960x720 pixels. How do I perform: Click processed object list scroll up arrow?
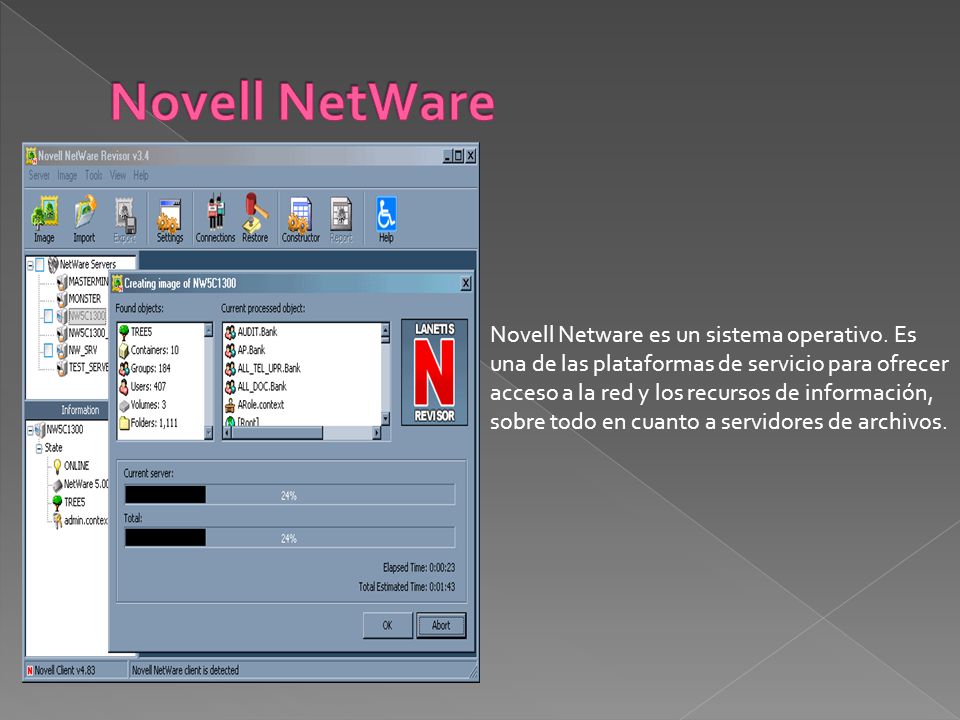click(385, 332)
